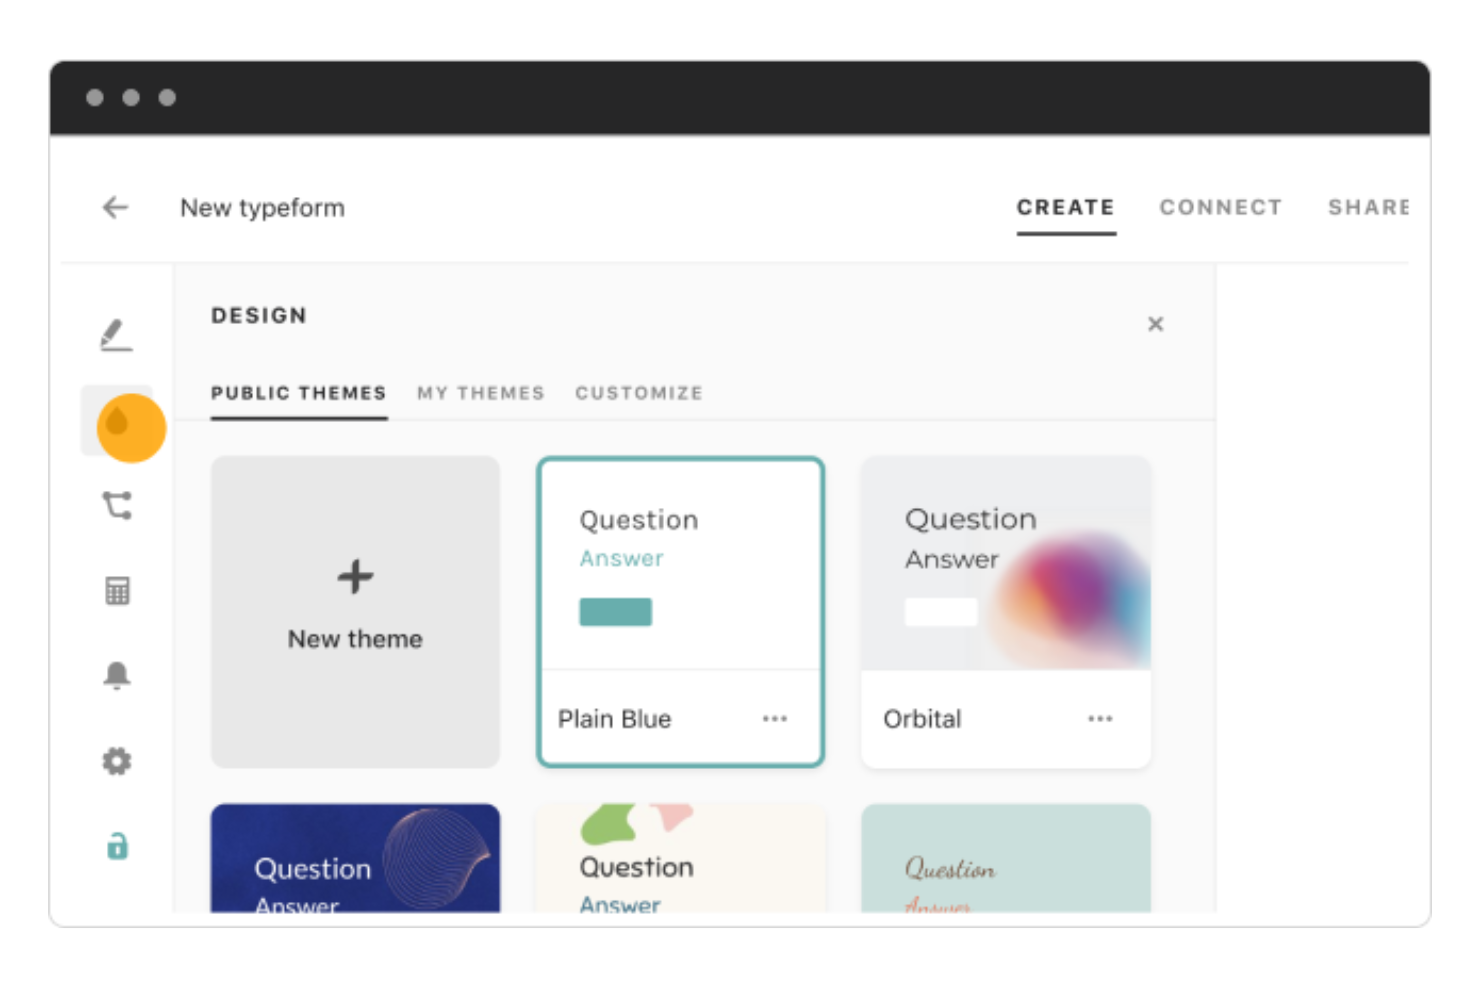Click the calculator icon in the sidebar
1480x987 pixels.
(117, 590)
